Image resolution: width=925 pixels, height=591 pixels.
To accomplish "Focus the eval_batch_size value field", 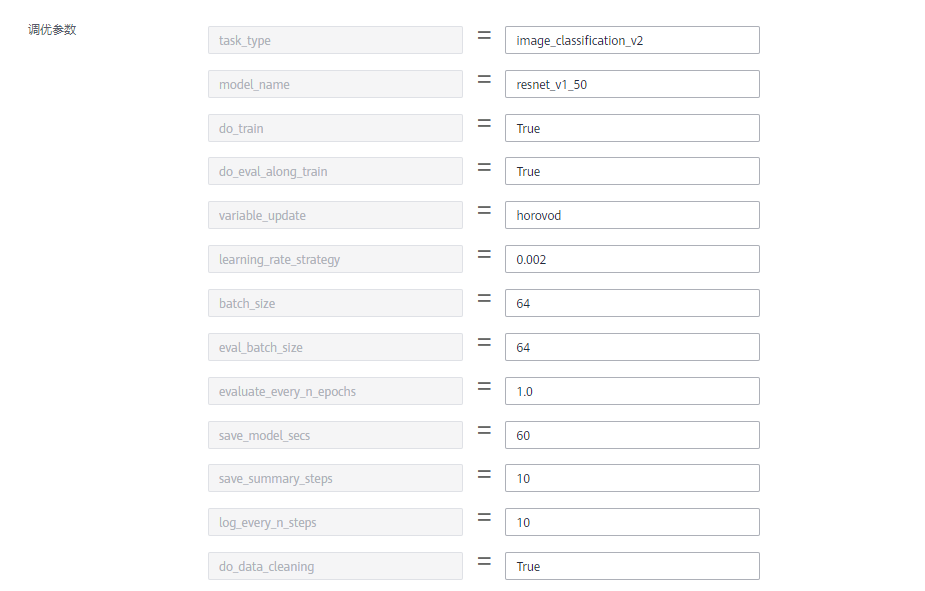I will point(631,347).
